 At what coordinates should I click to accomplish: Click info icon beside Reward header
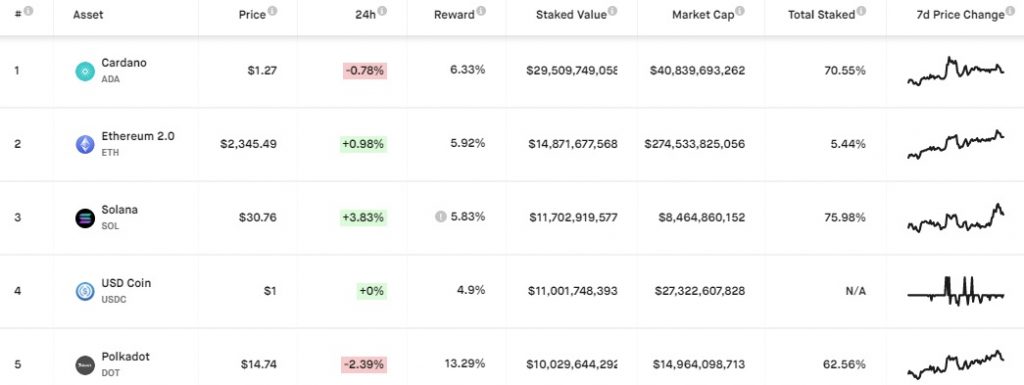coord(481,11)
